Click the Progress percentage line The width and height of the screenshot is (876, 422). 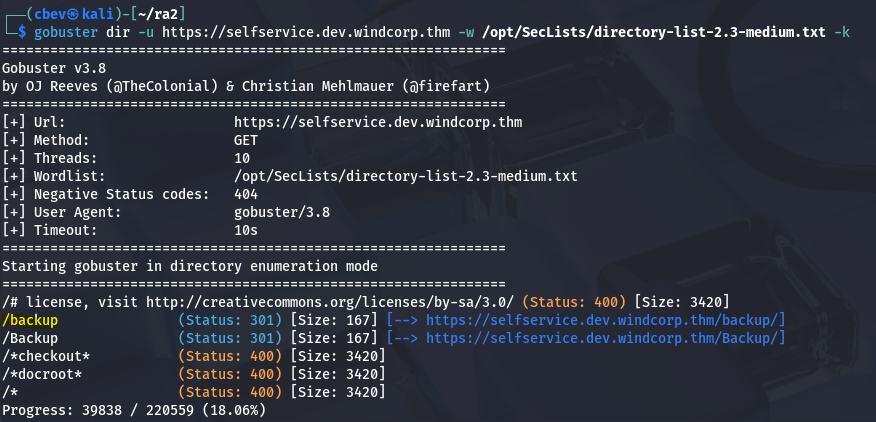134,410
